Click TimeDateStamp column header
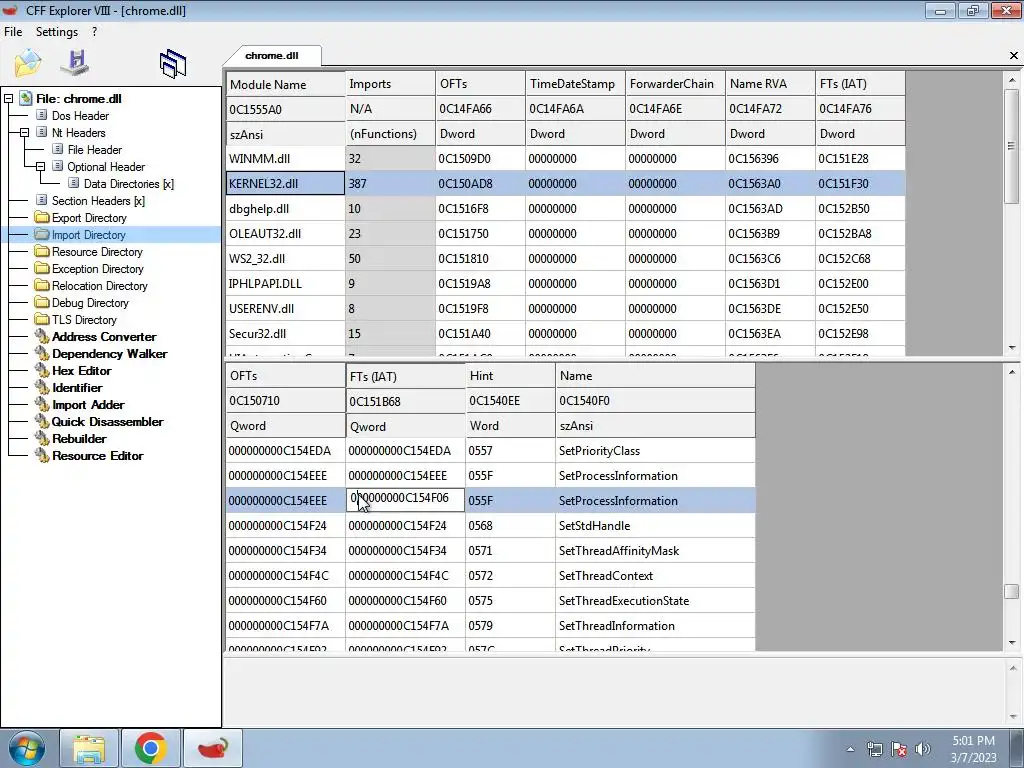Viewport: 1024px width, 768px height. tap(575, 84)
